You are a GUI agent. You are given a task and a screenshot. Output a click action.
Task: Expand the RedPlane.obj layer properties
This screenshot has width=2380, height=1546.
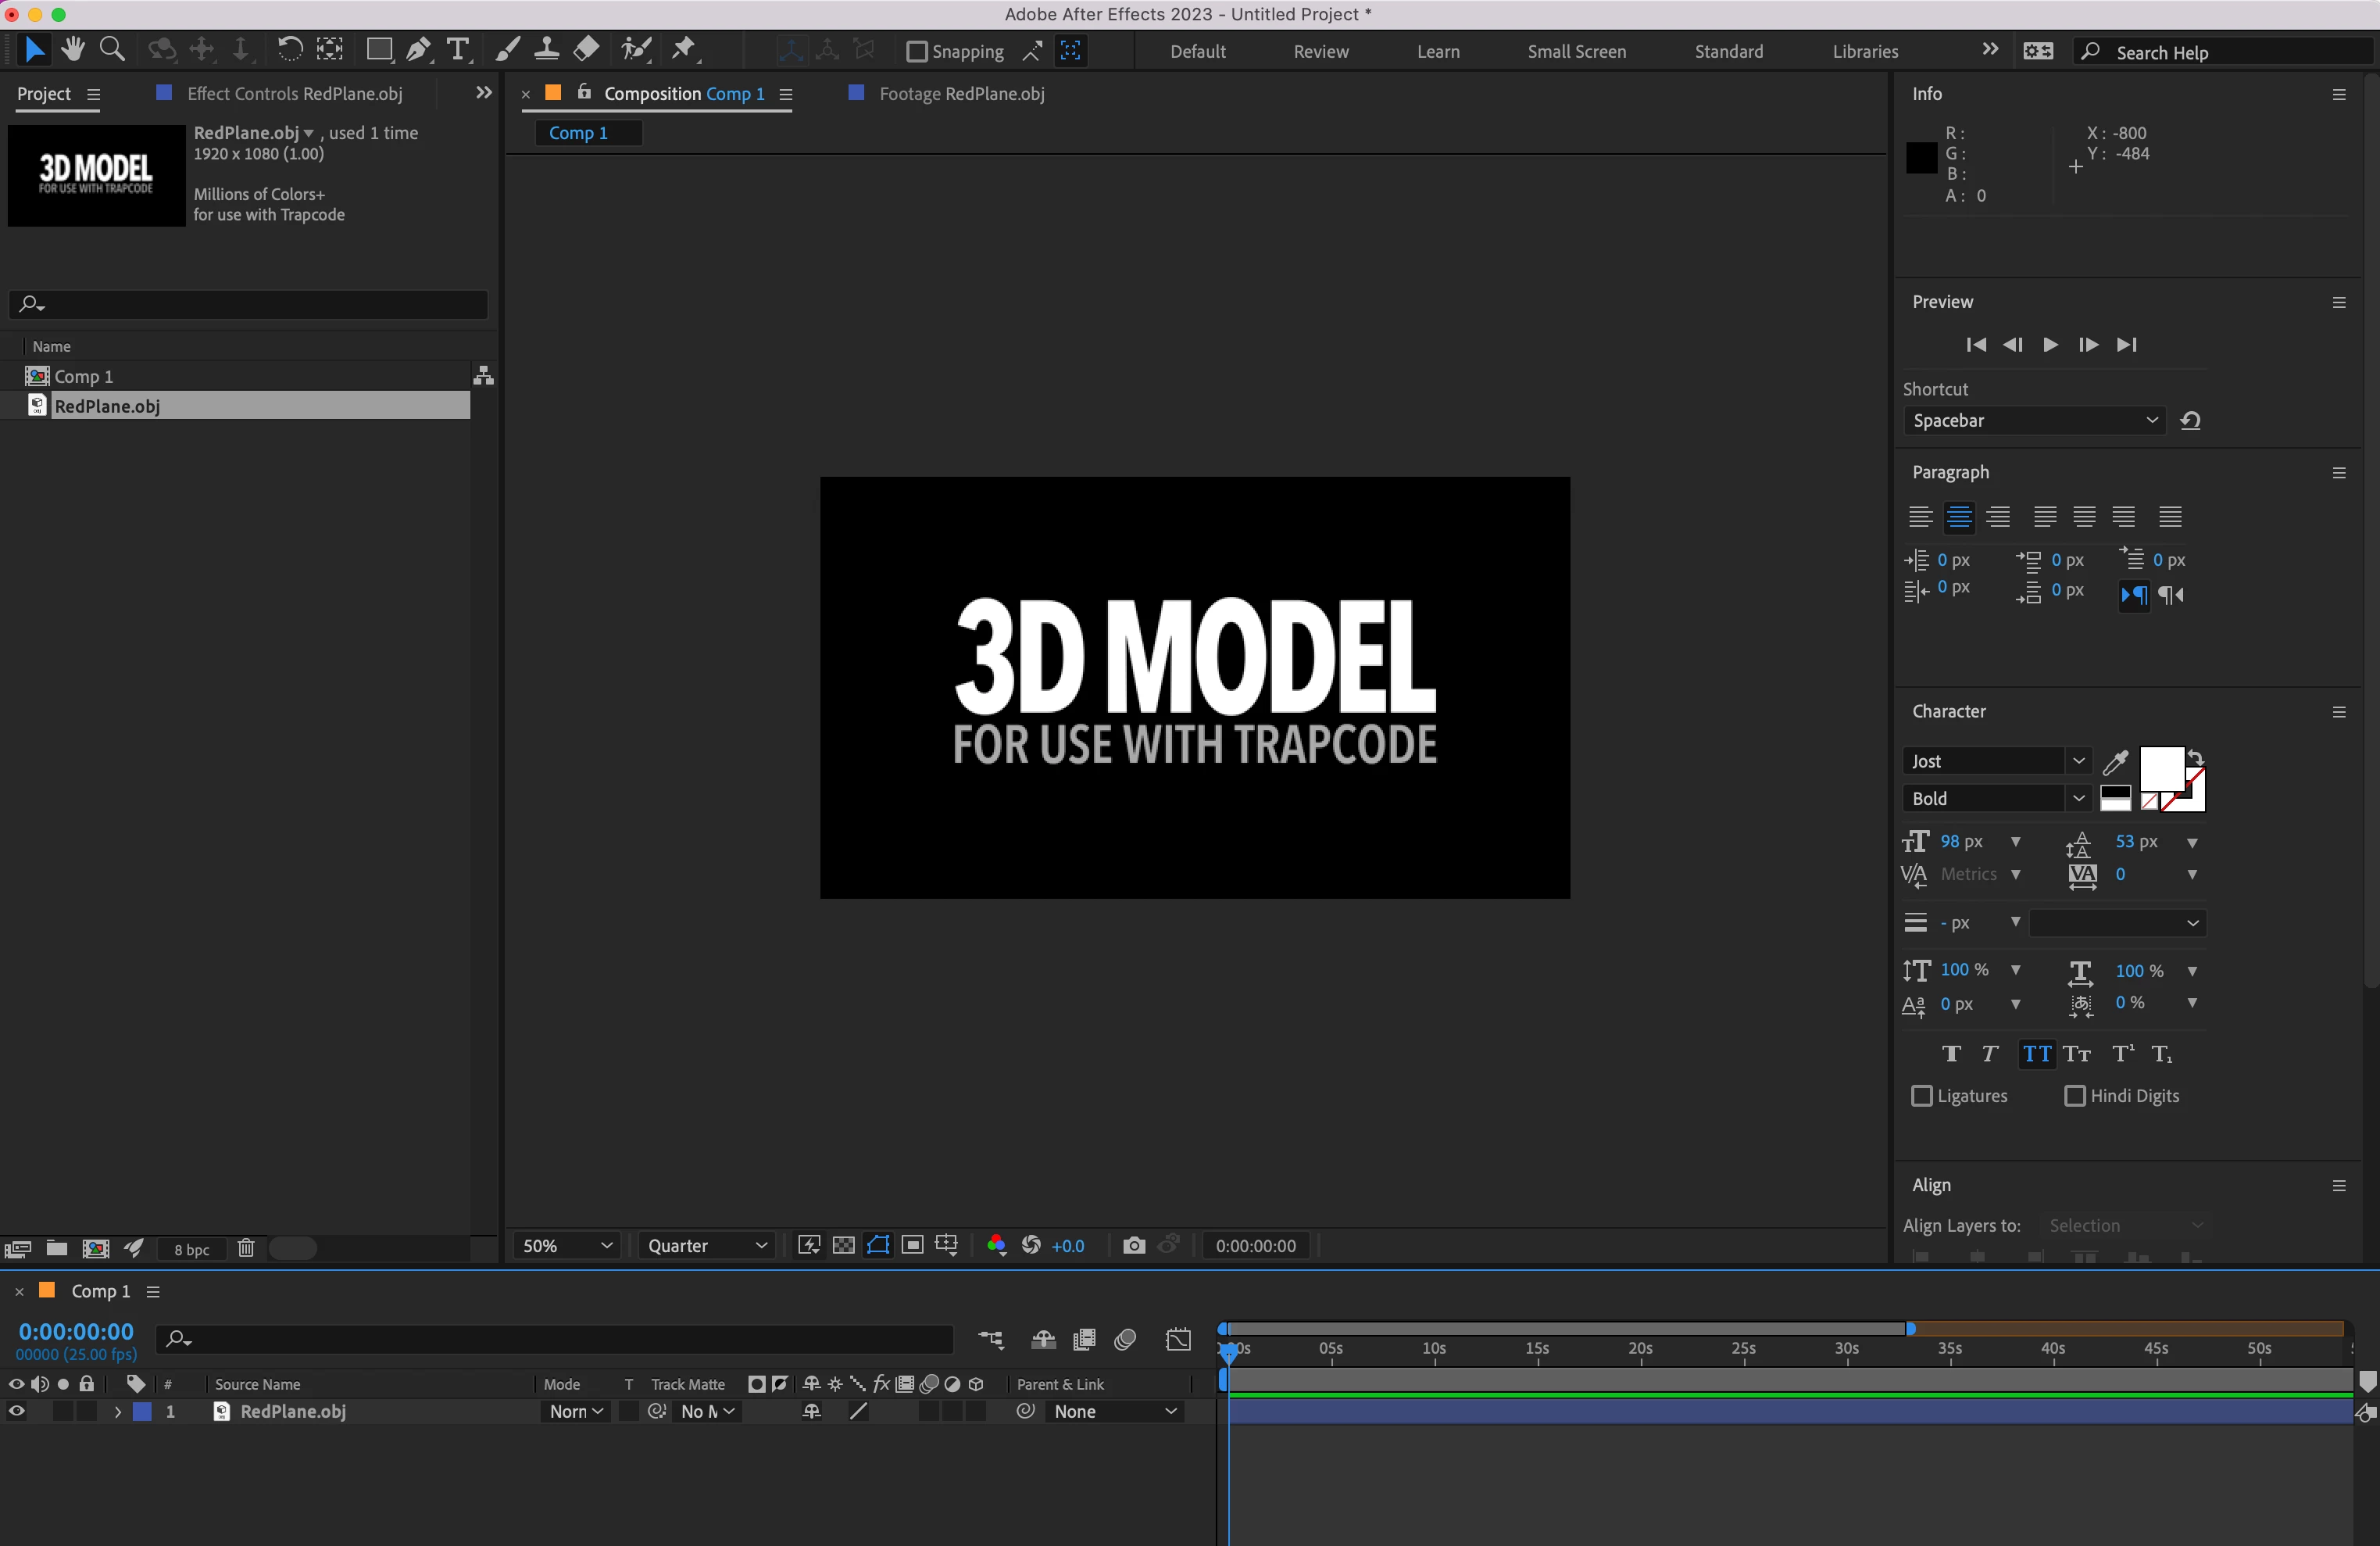(118, 1411)
